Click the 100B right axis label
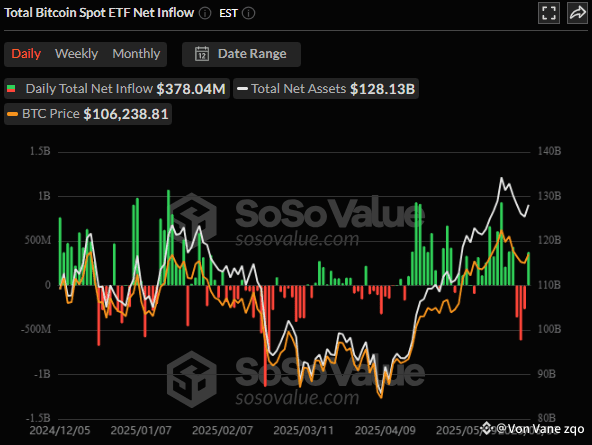592x445 pixels. (549, 330)
